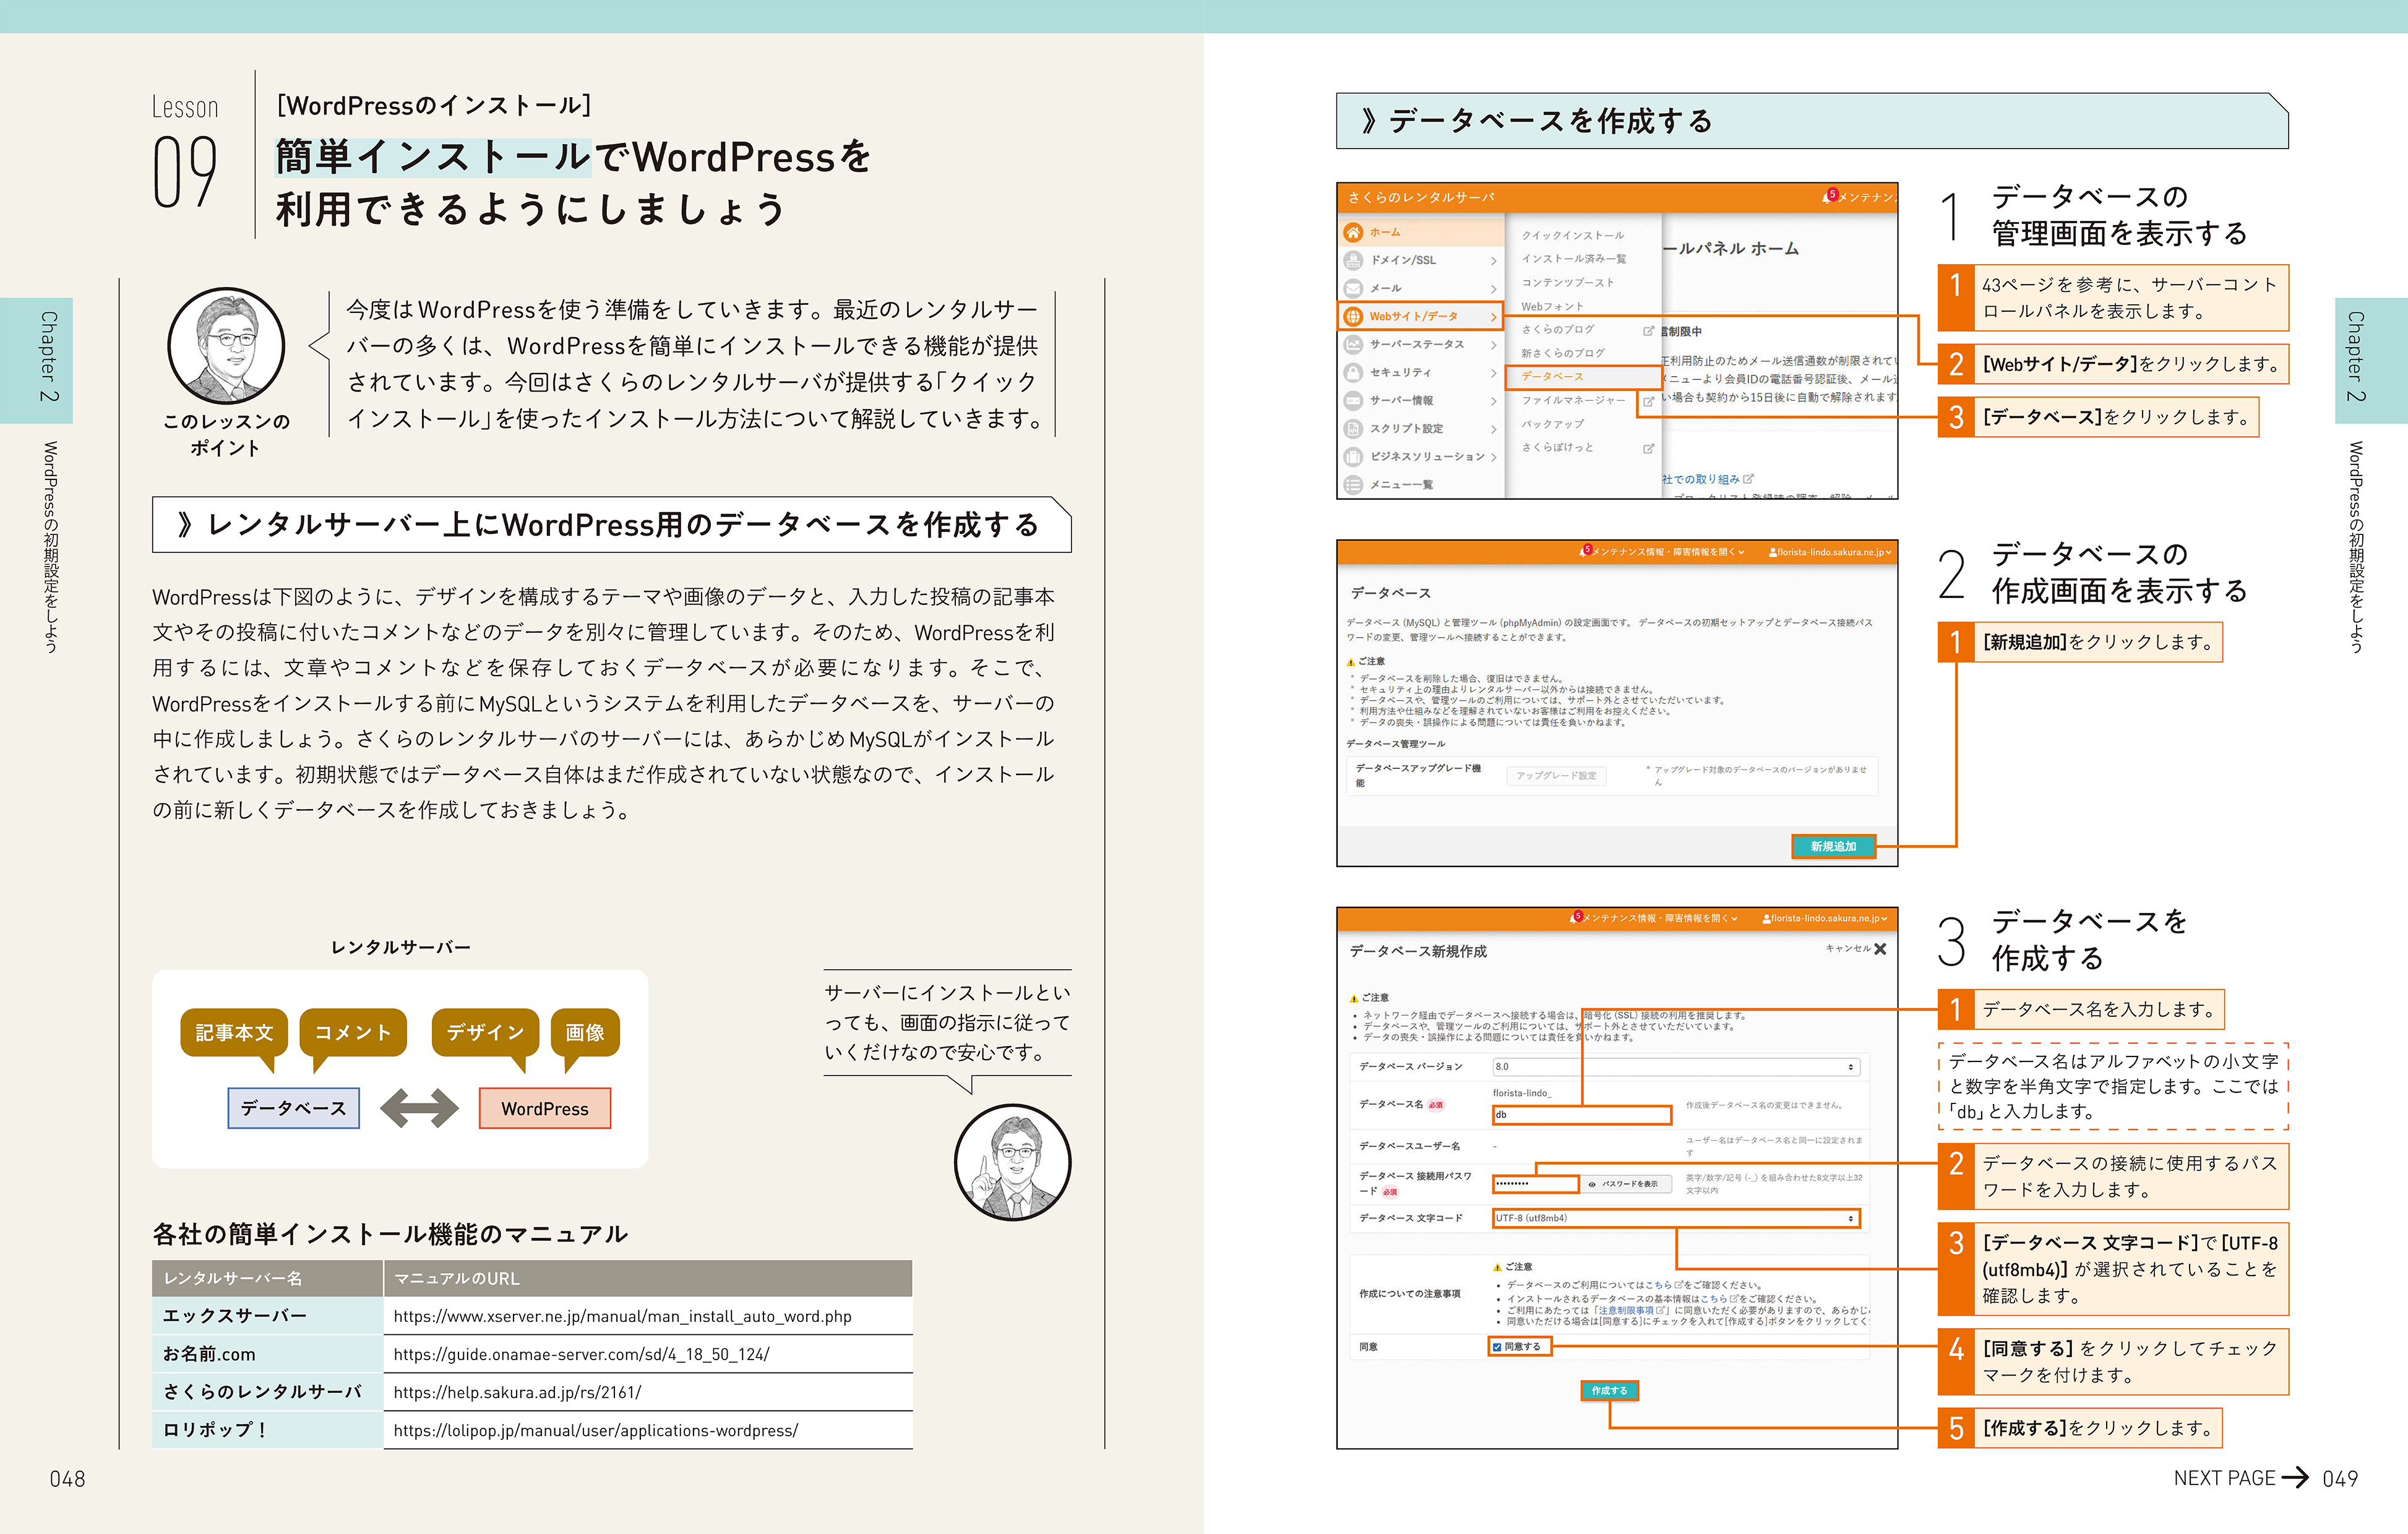Open the メール envelope icon
Viewport: 2408px width, 1534px height.
click(x=1354, y=288)
